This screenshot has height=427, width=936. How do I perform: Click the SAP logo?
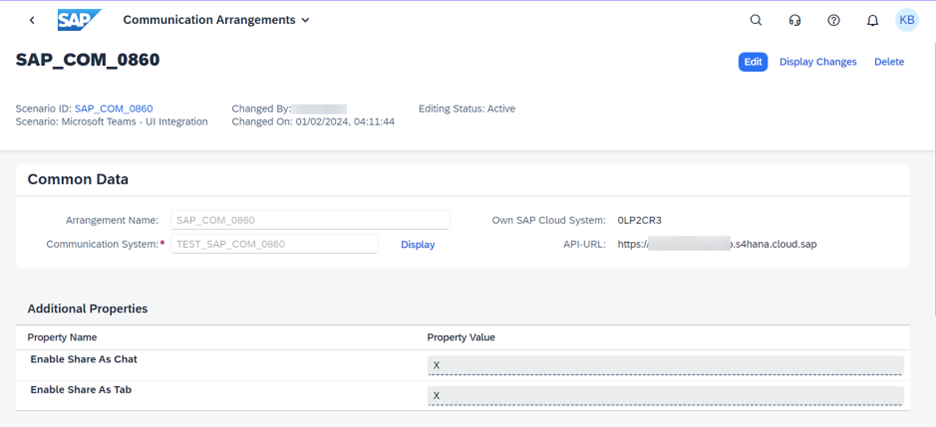point(79,20)
